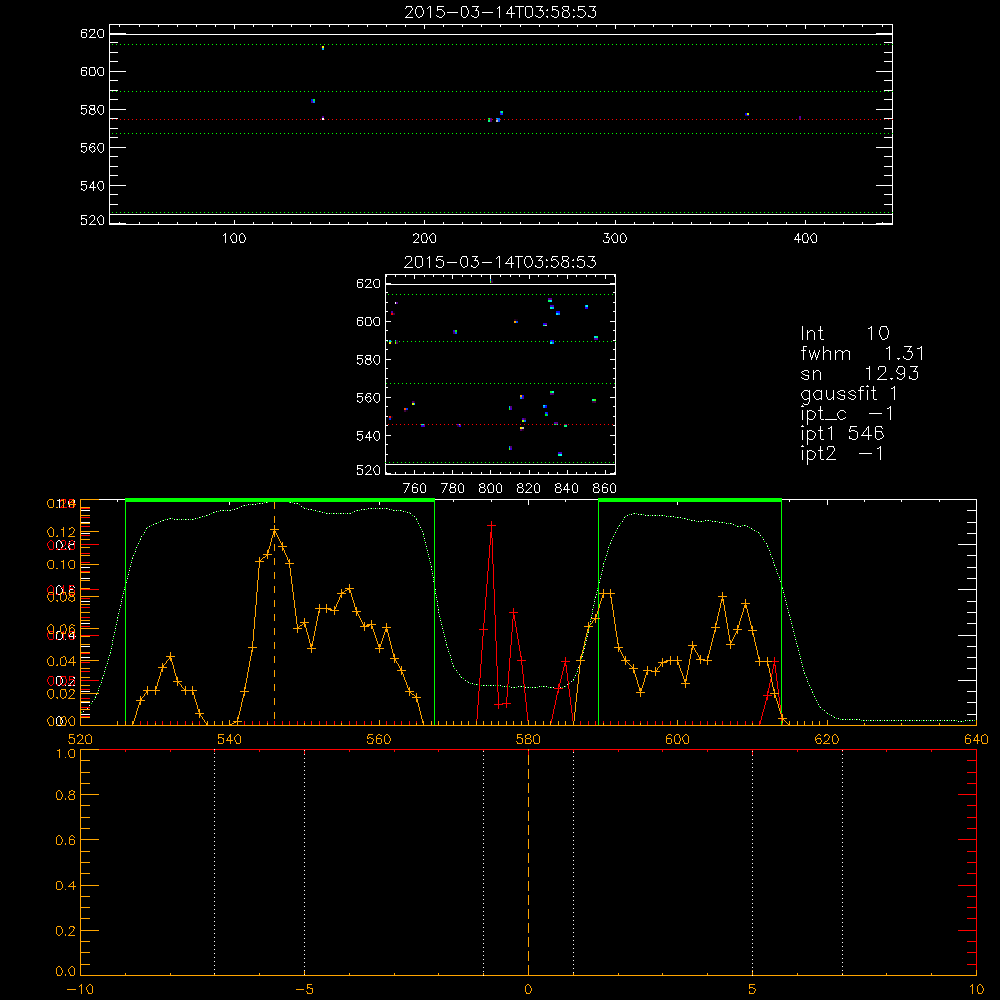
Task: Click the orange dashed line at zero in bottom plot
Action: pos(528,862)
